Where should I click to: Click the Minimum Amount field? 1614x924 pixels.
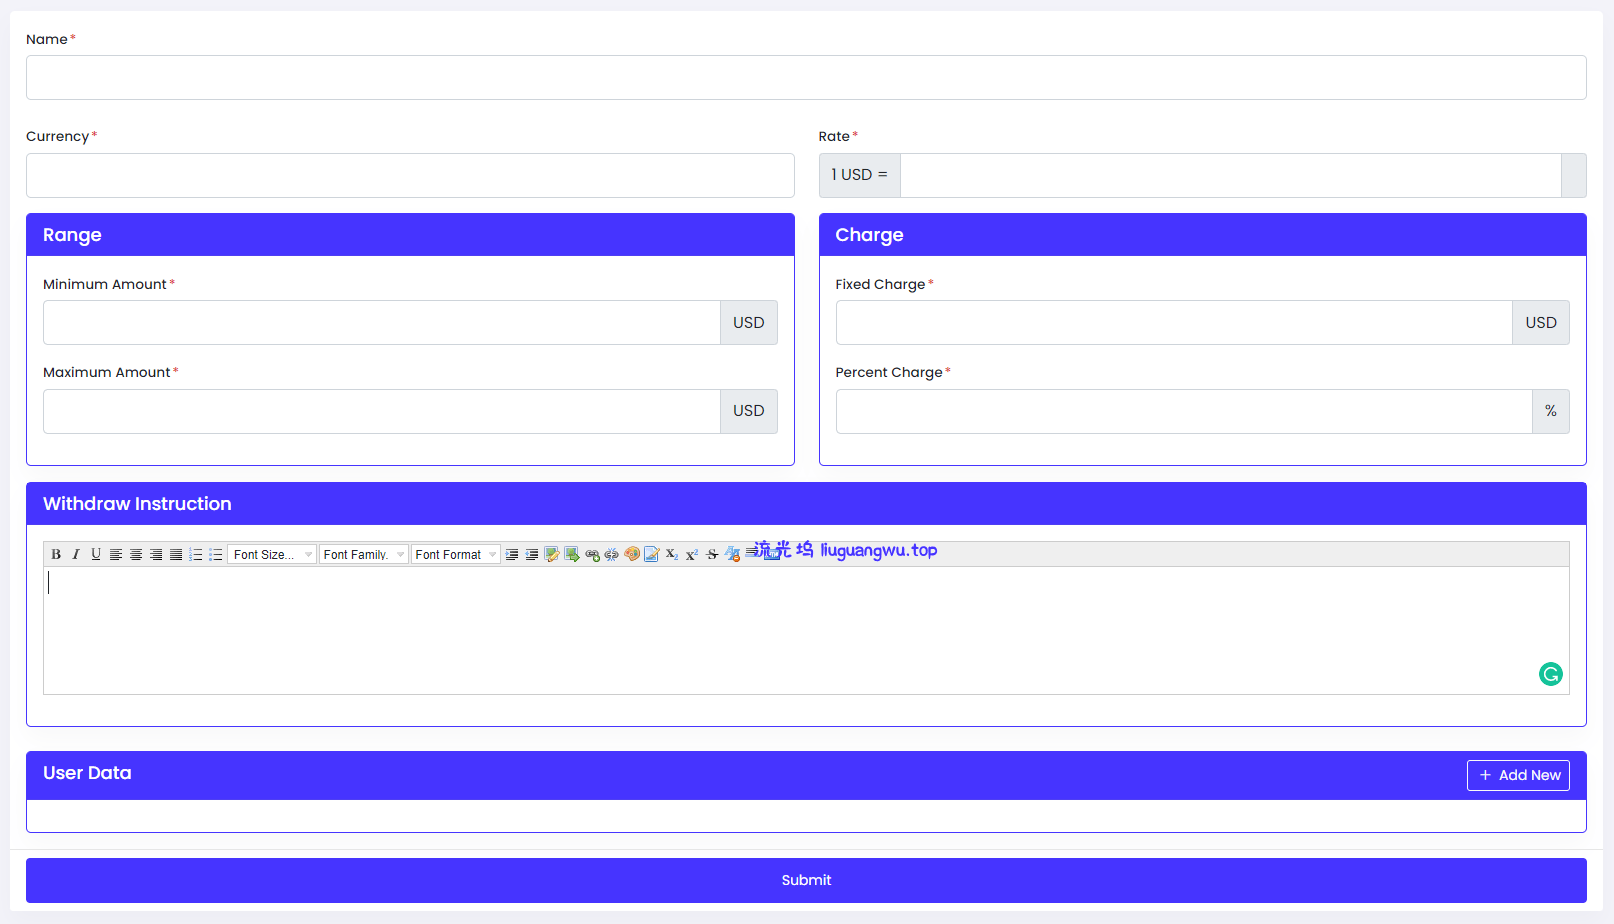pos(381,323)
